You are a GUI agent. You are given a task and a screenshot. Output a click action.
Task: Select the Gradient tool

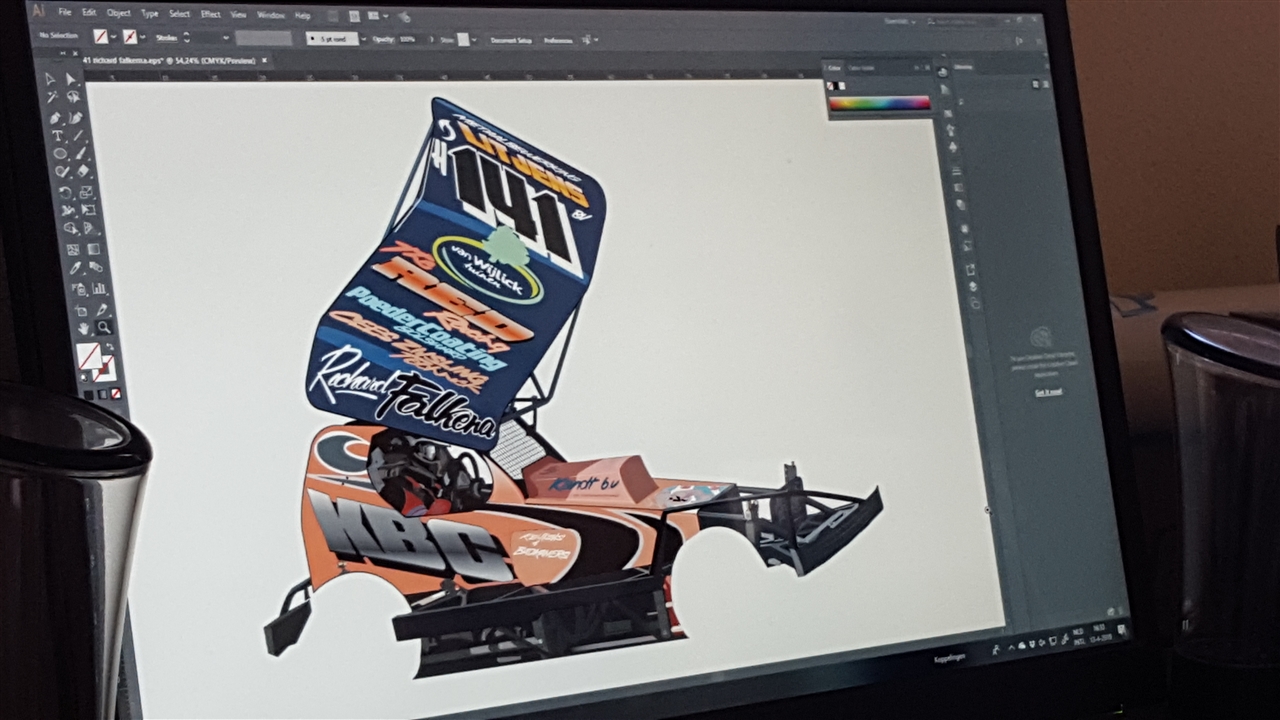[93, 250]
